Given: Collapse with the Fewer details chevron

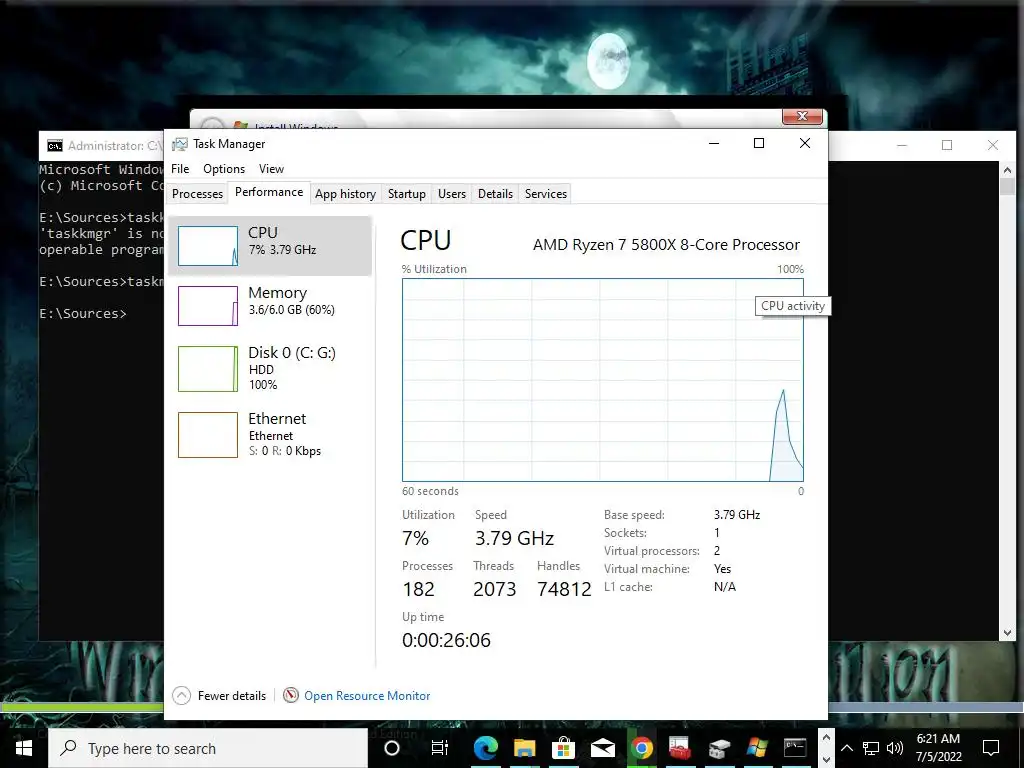Looking at the screenshot, I should (182, 696).
